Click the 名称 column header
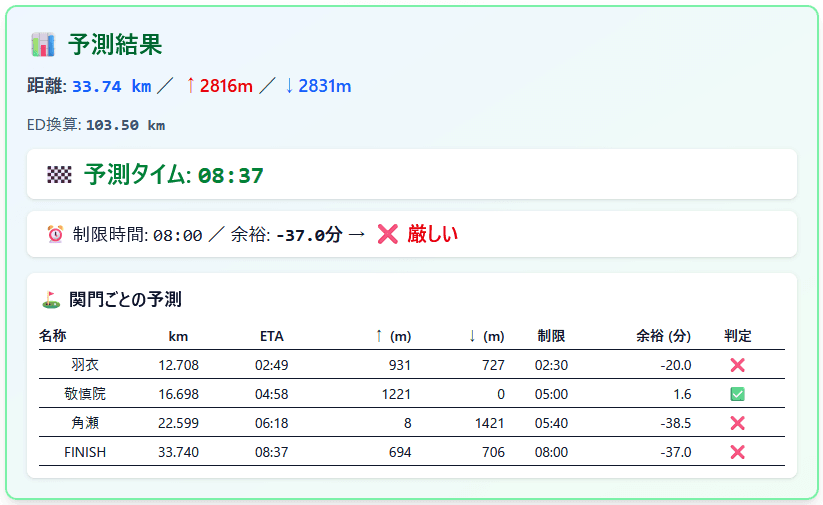This screenshot has height=505, width=823. click(52, 336)
